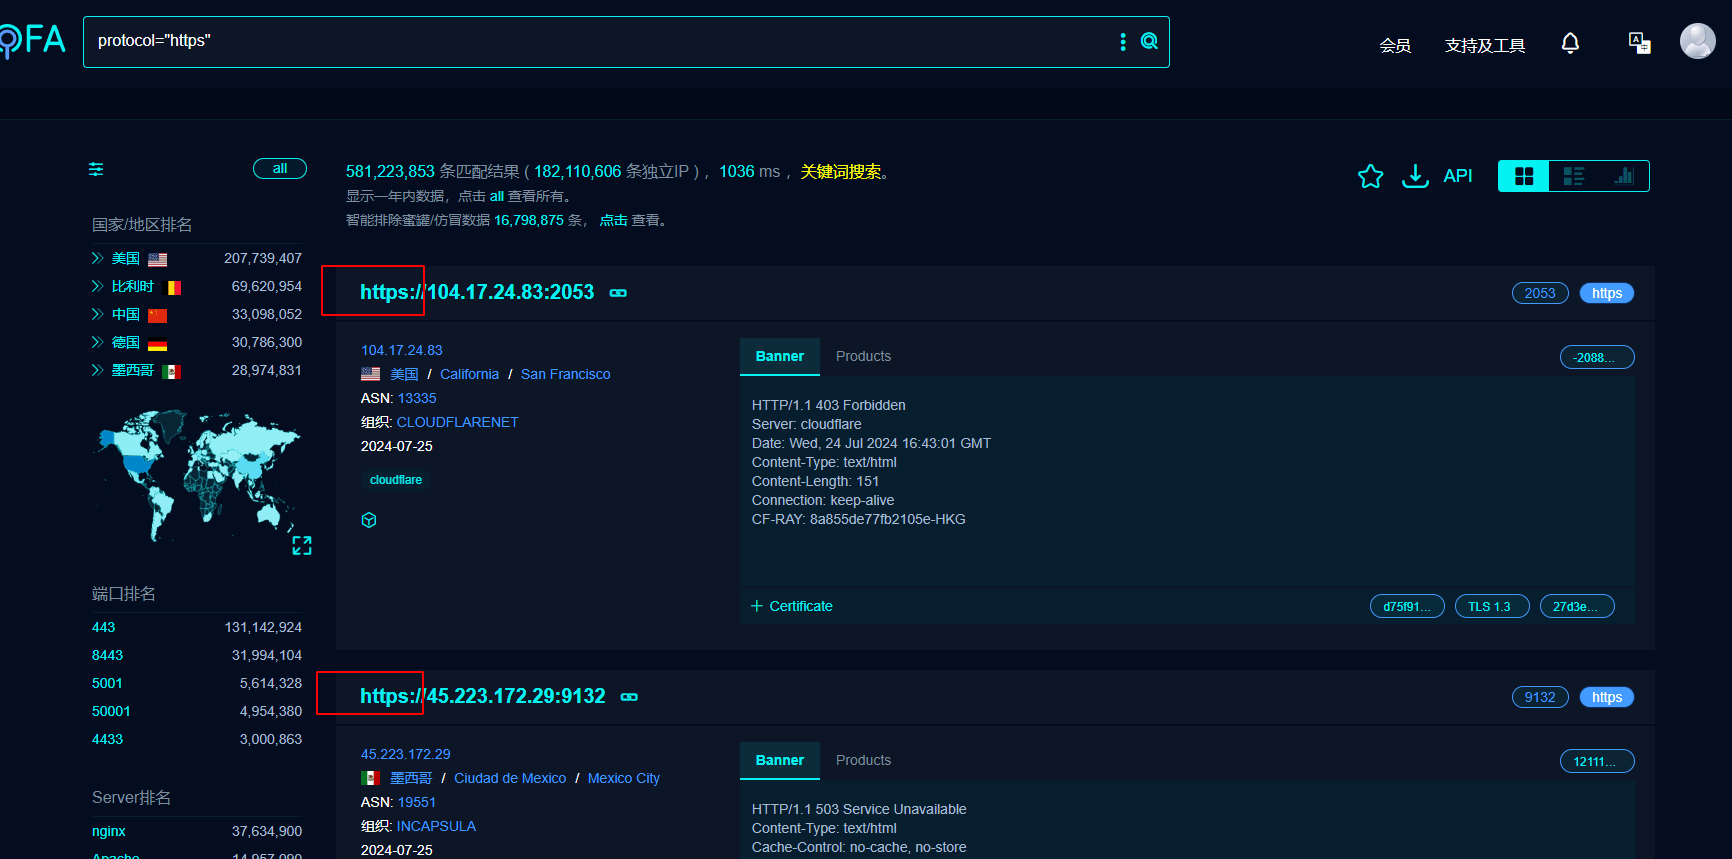Click link icon beside 45.223.172.29:9132
Viewport: 1732px width, 859px height.
(629, 697)
